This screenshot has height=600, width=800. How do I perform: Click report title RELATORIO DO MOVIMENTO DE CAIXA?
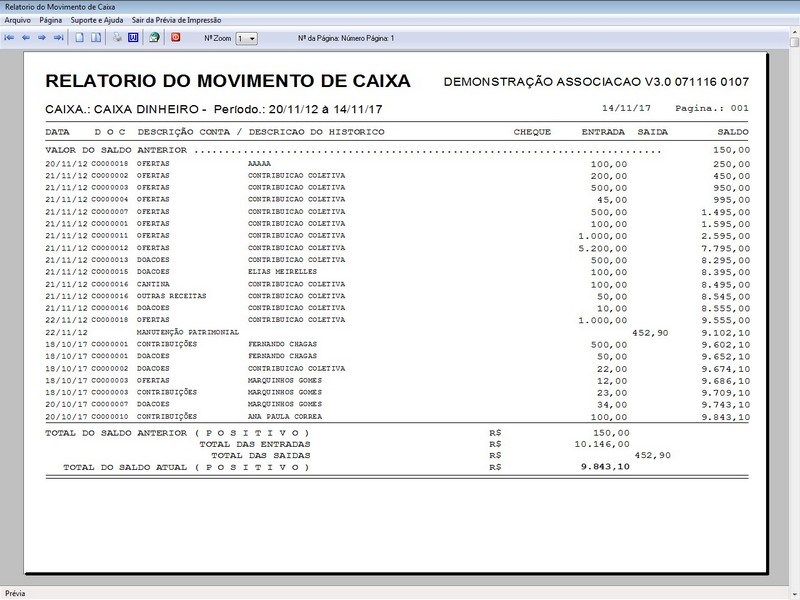coord(228,81)
